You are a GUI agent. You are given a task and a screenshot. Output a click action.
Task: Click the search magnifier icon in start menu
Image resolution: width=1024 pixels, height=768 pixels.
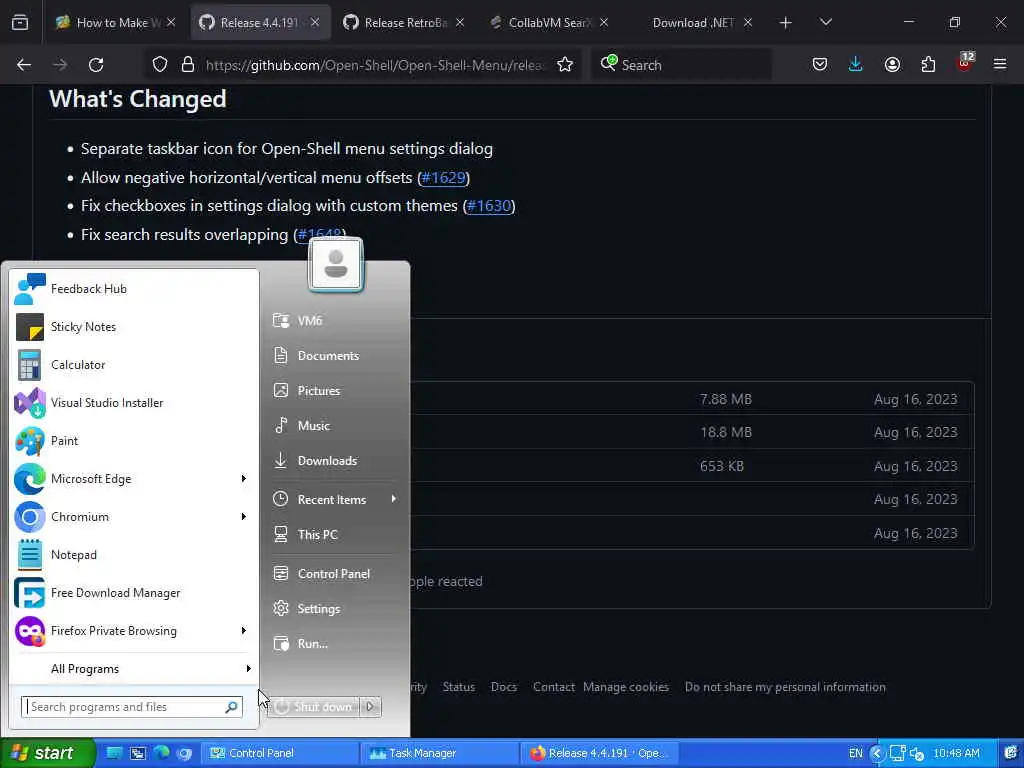click(x=231, y=707)
